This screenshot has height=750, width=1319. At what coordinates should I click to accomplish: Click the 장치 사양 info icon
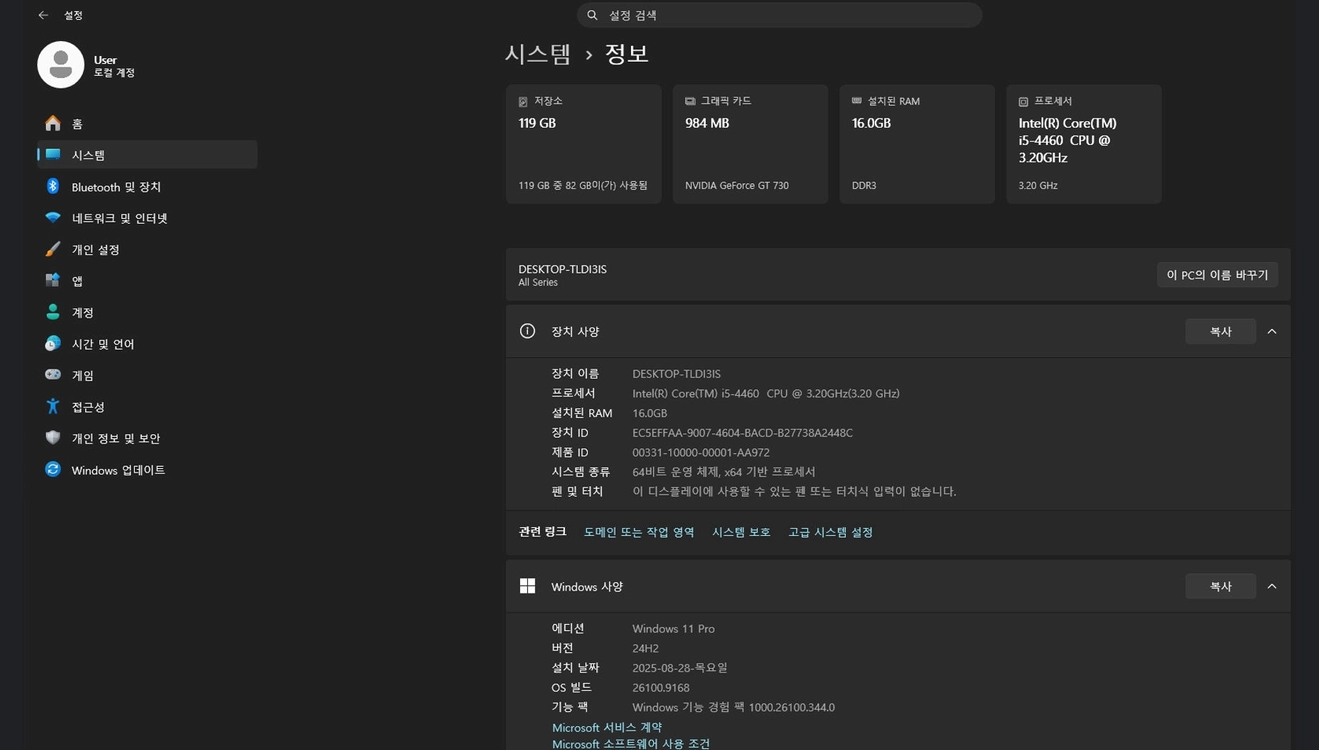pyautogui.click(x=528, y=331)
